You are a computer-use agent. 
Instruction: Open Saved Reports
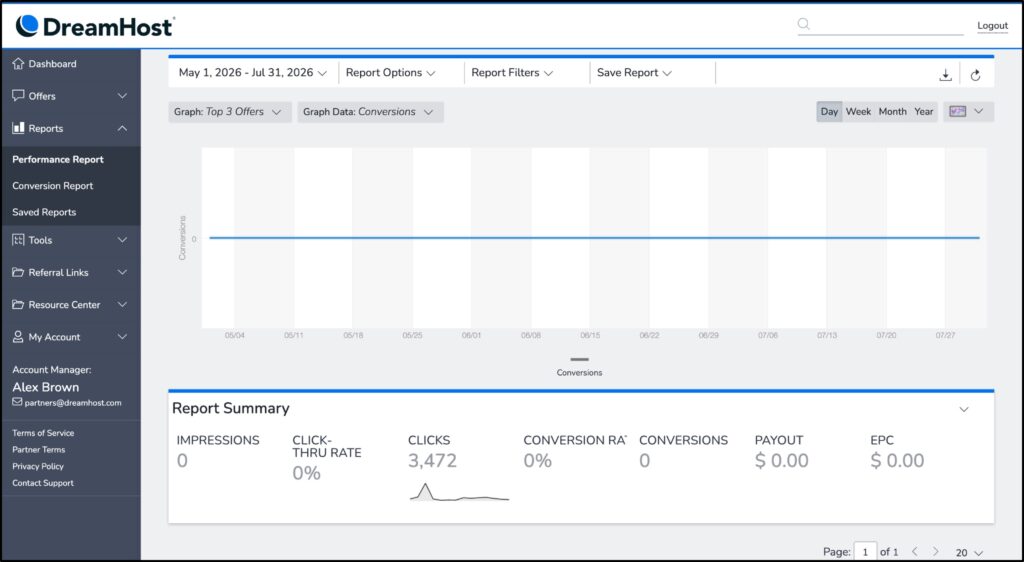click(x=44, y=212)
